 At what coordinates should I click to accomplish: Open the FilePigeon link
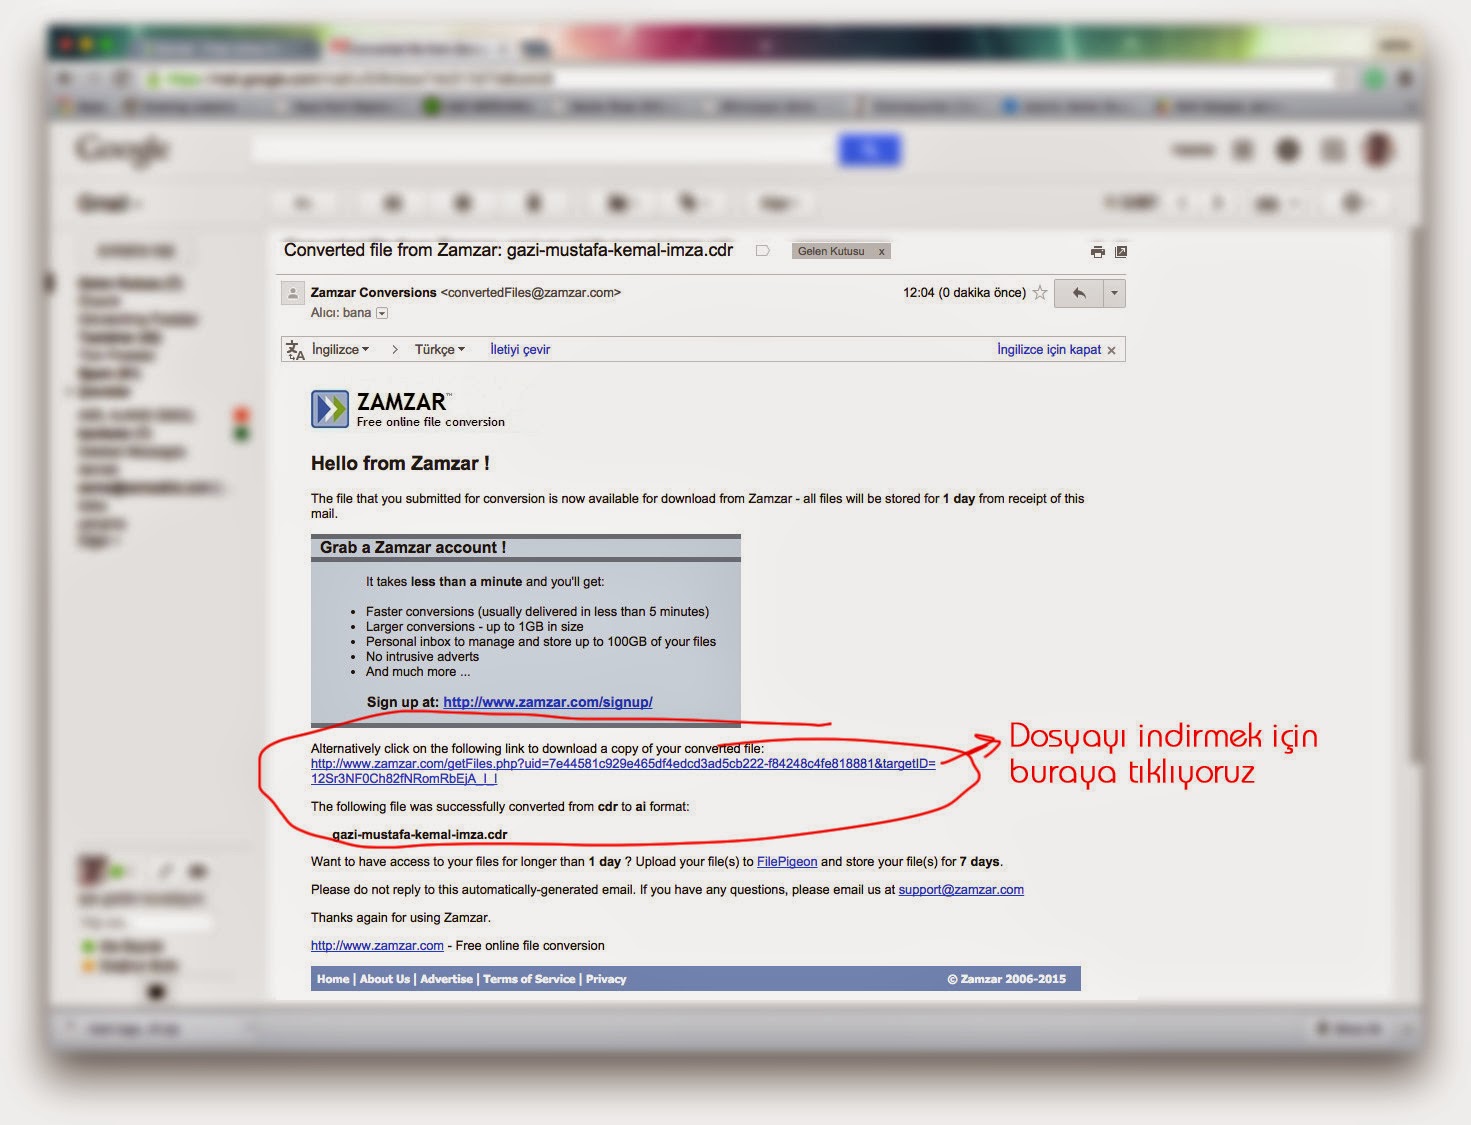pyautogui.click(x=787, y=862)
